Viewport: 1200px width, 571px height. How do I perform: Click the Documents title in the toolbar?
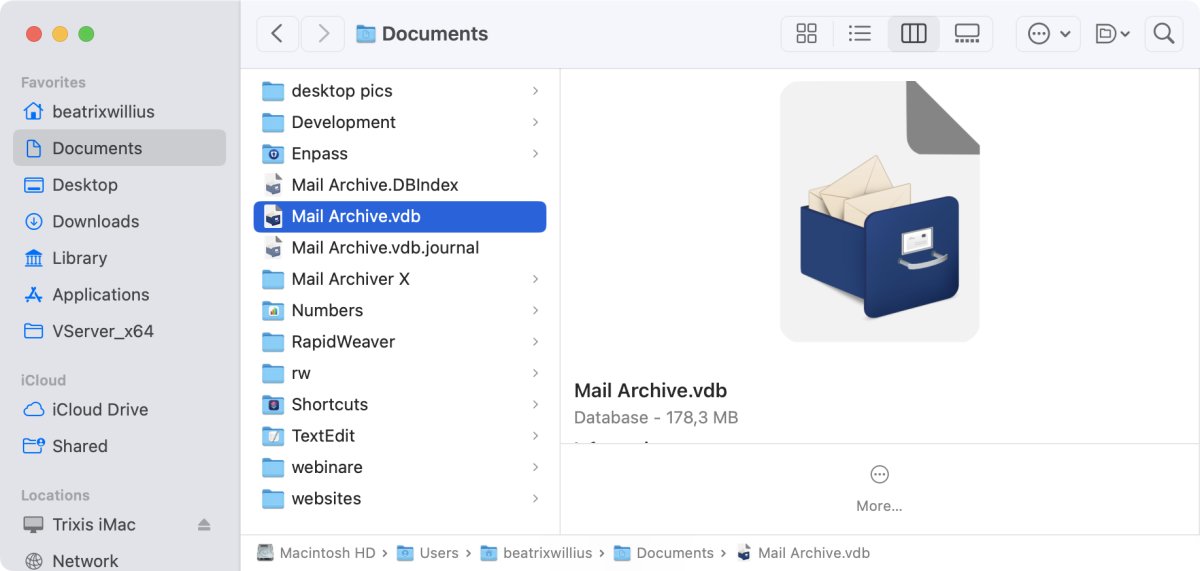pyautogui.click(x=435, y=34)
